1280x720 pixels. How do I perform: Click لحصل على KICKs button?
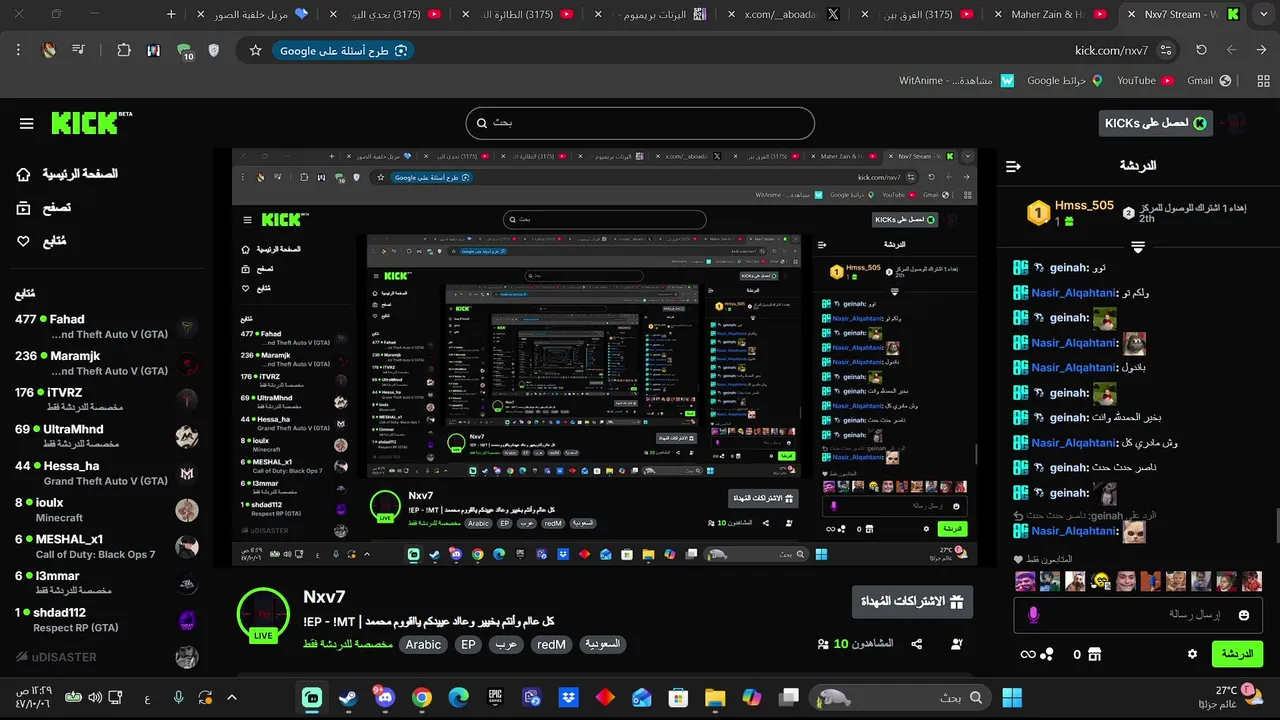1155,123
